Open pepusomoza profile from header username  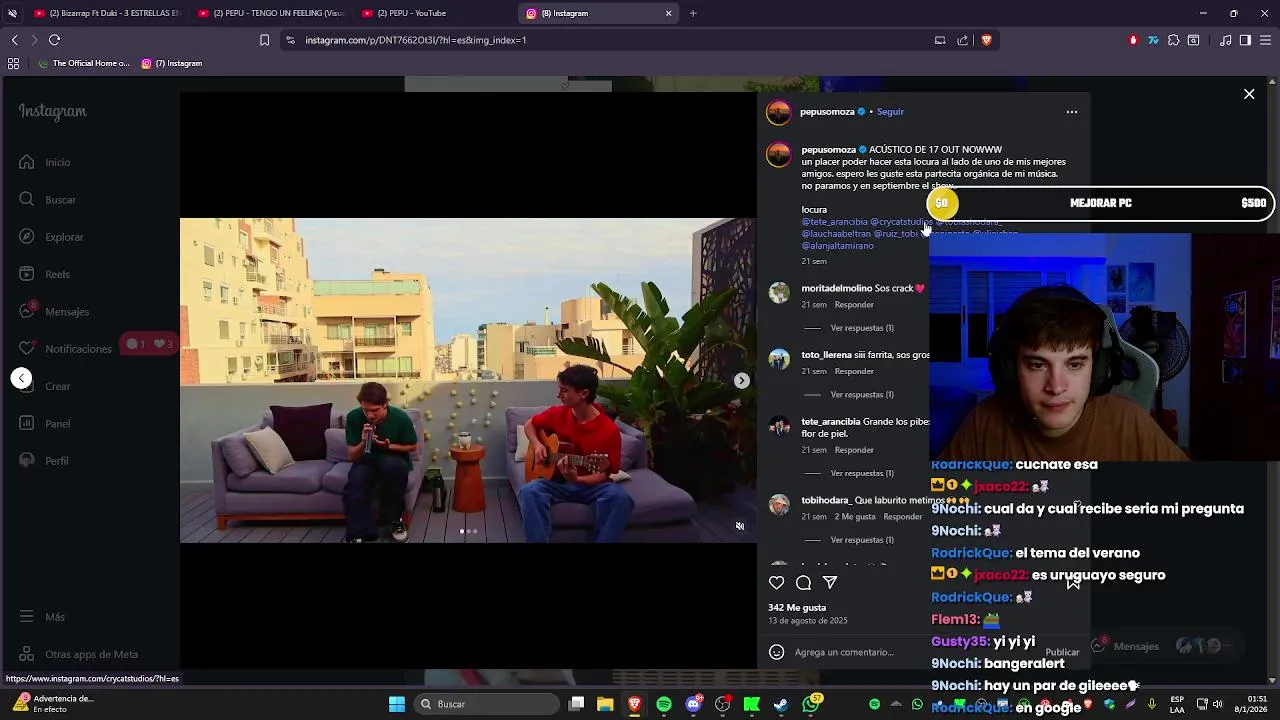pos(827,112)
